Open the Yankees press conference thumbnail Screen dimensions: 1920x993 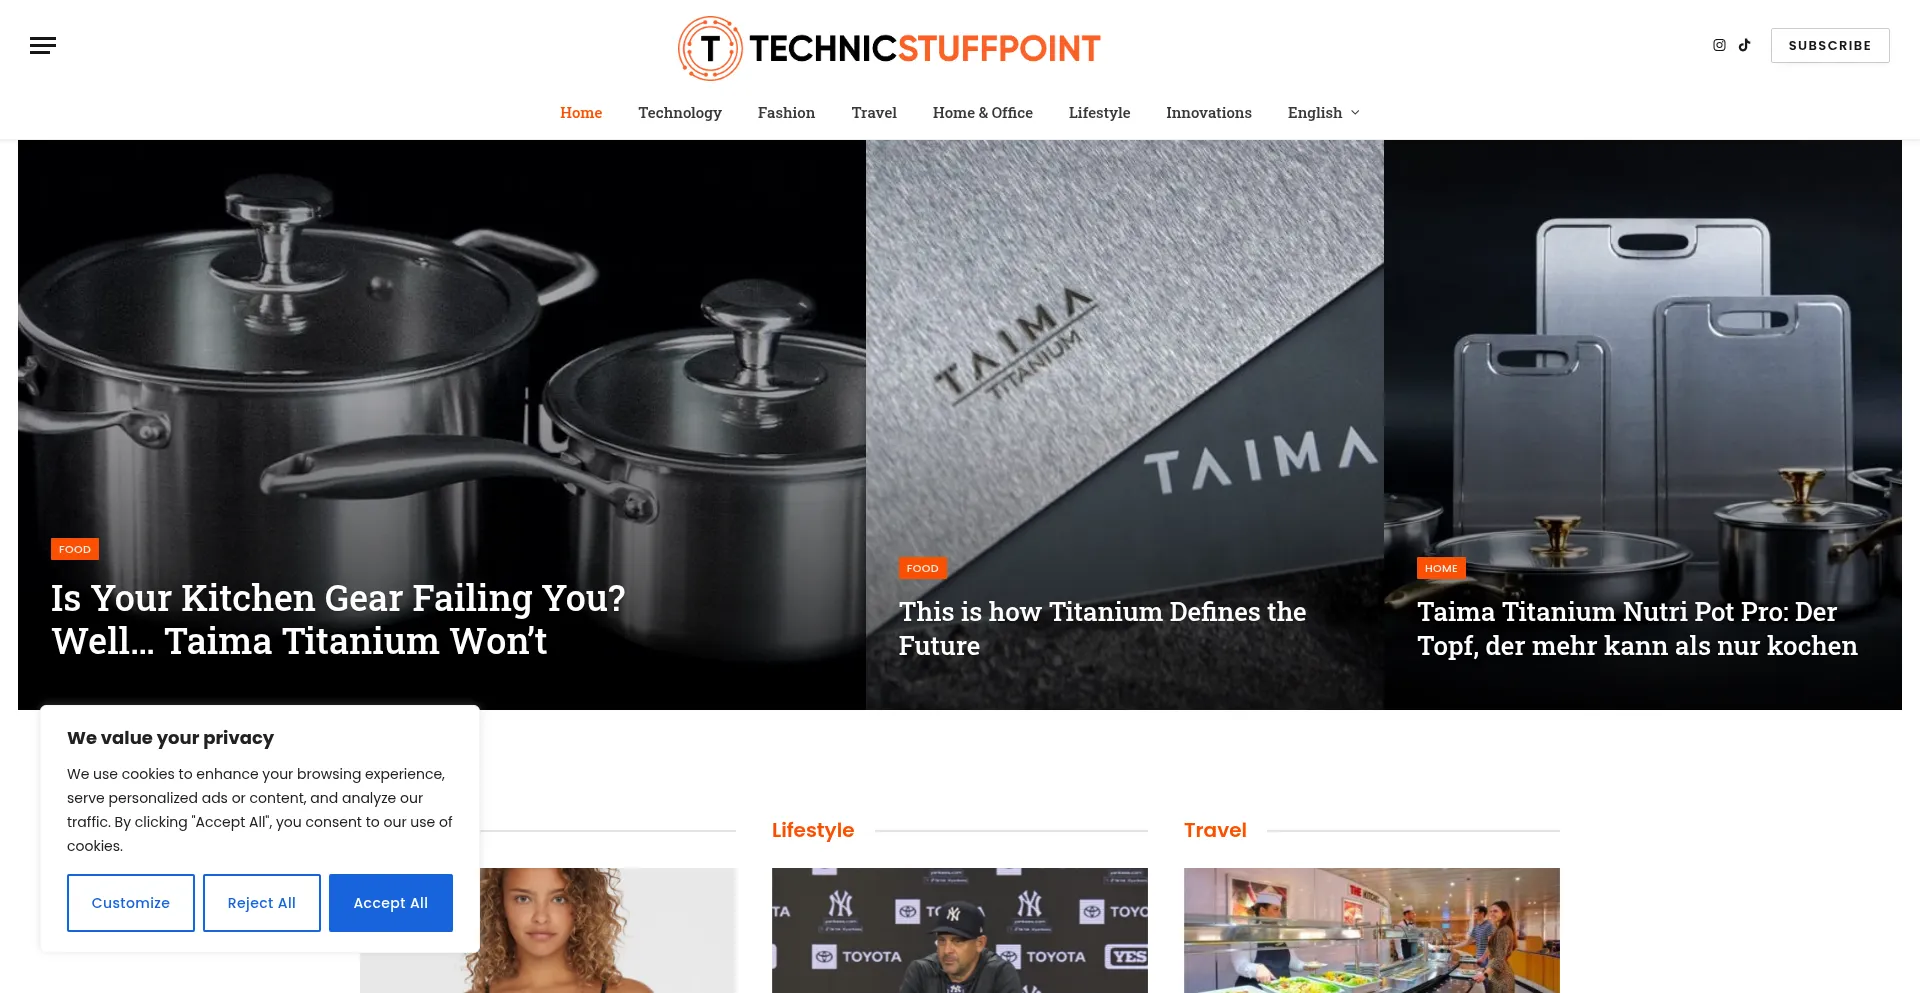click(x=960, y=930)
